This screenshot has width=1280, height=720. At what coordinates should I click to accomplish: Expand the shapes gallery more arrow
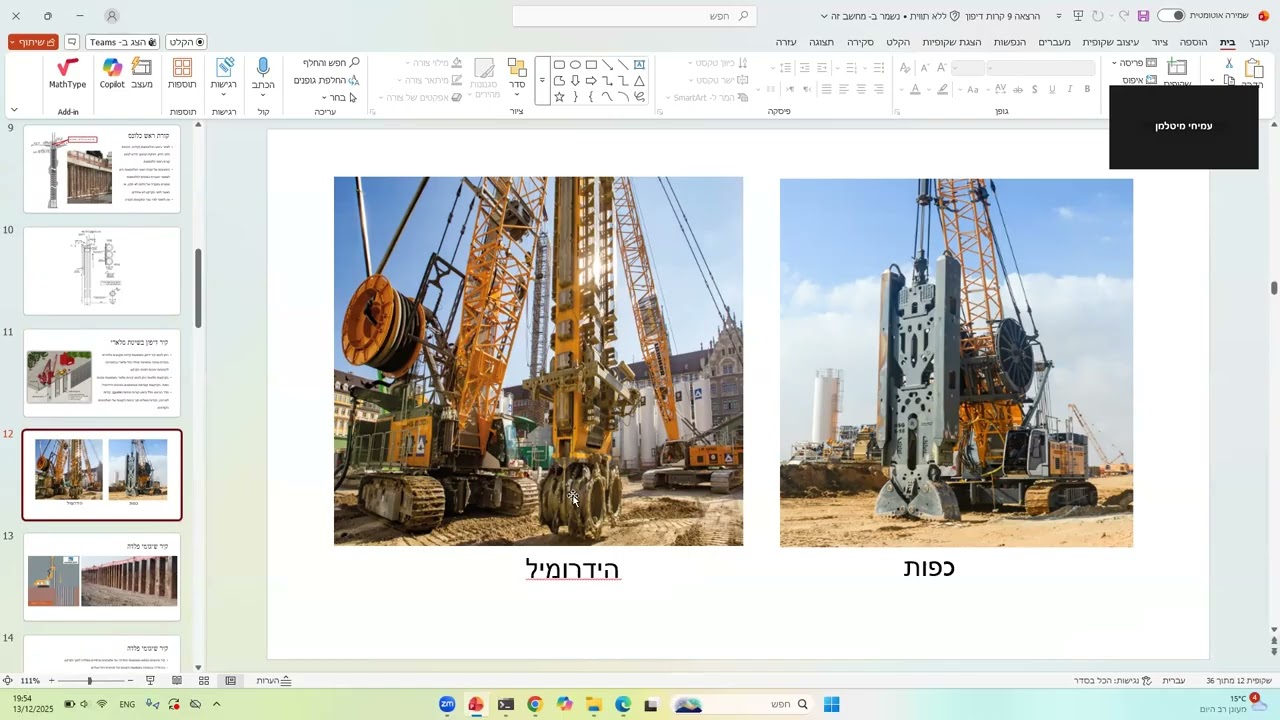point(542,80)
